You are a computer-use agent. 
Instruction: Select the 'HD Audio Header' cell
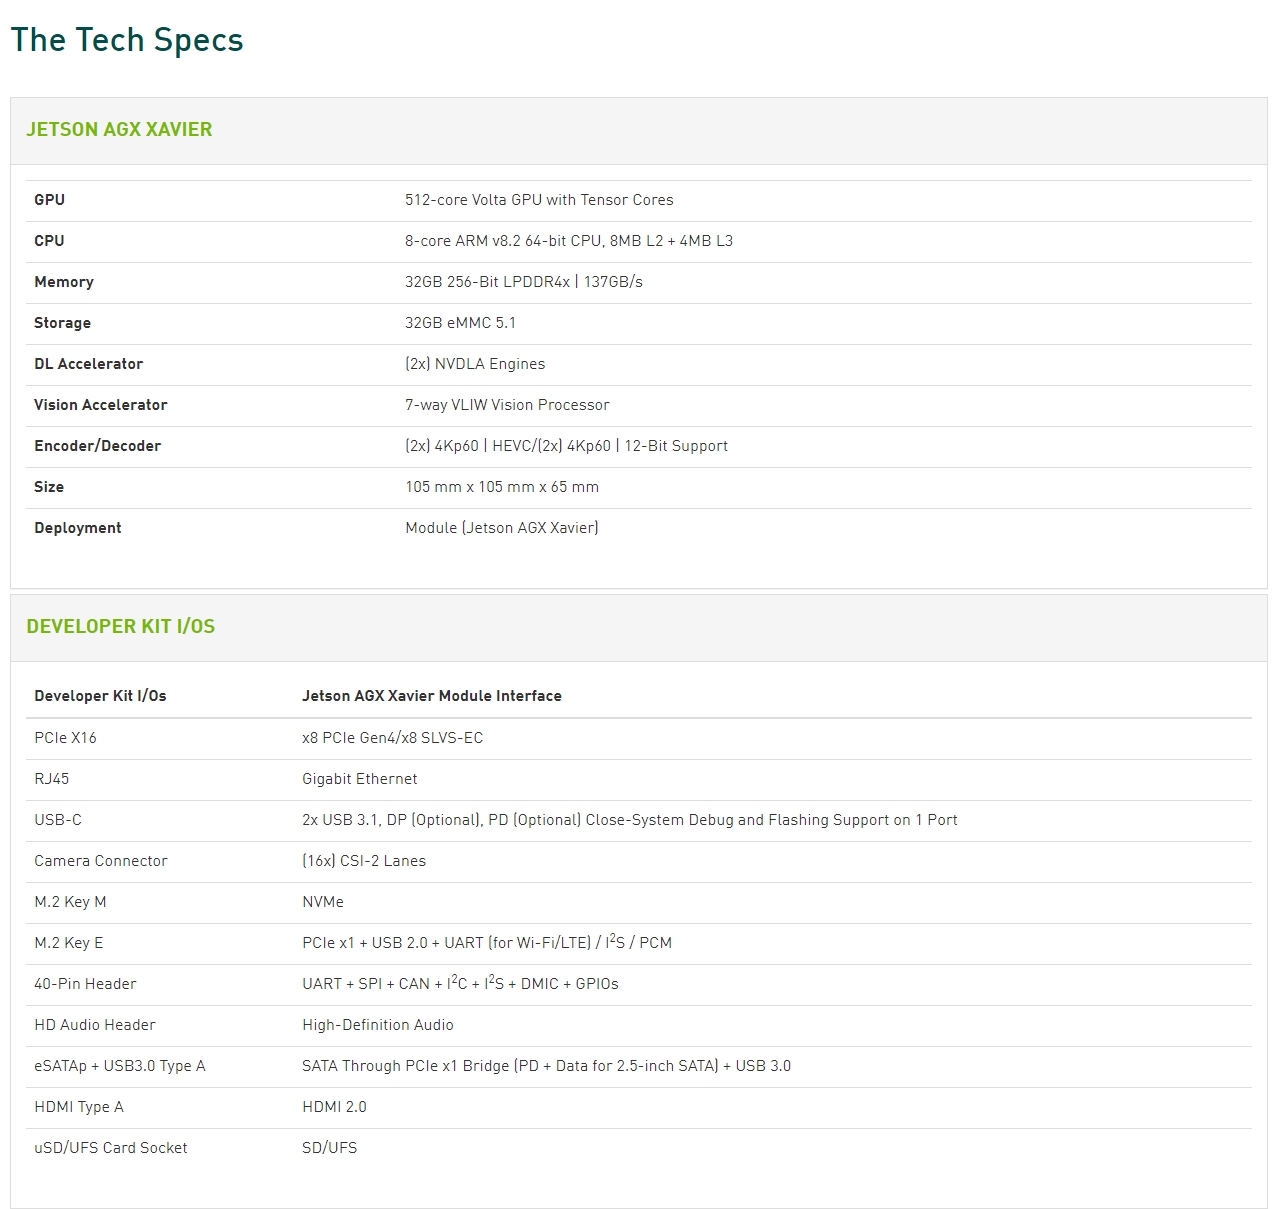pyautogui.click(x=95, y=1025)
